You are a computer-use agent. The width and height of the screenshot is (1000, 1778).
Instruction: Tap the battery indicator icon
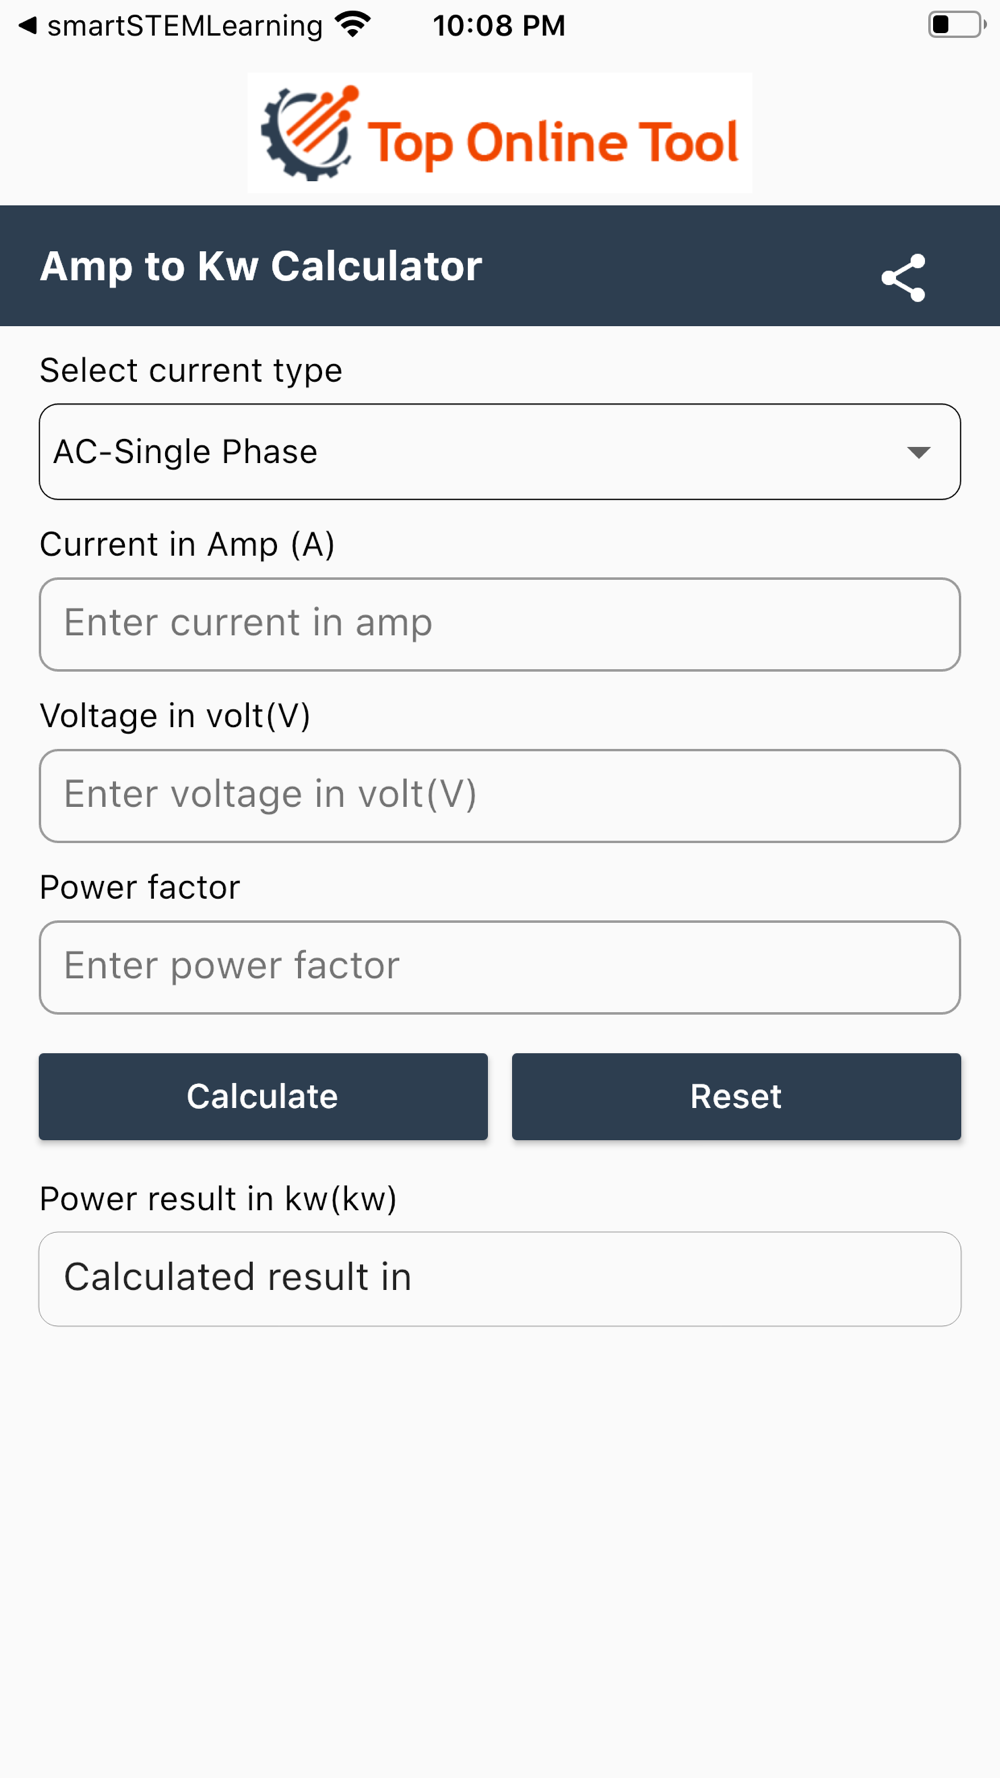click(x=957, y=24)
